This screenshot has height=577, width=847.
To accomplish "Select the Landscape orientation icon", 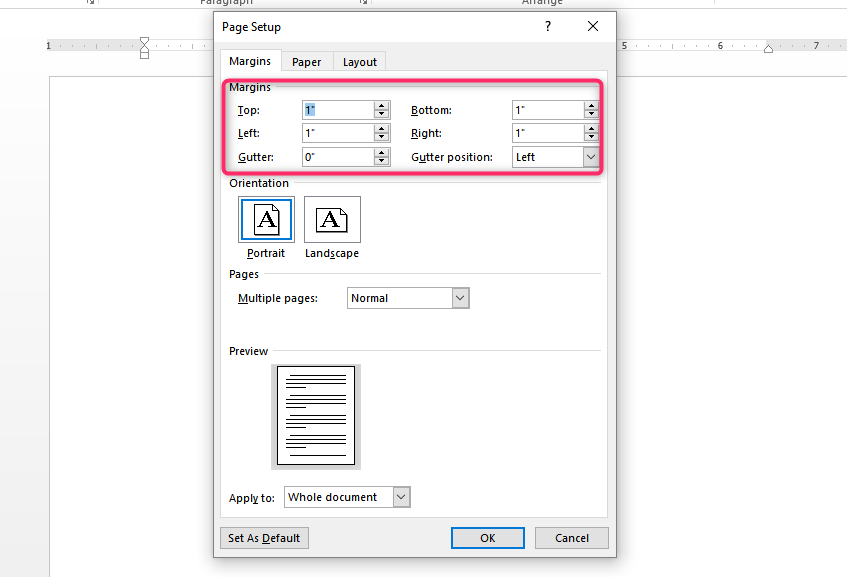I will coord(332,219).
